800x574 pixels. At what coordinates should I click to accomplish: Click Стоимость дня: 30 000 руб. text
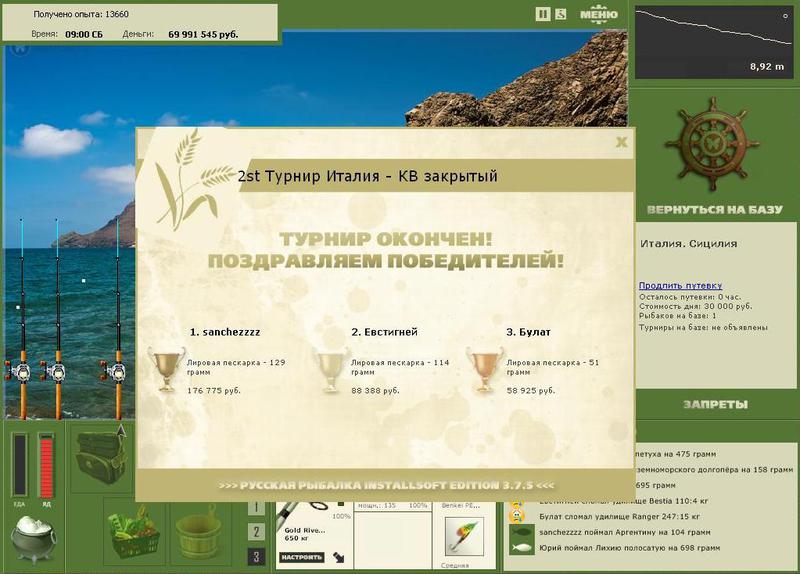(x=695, y=307)
